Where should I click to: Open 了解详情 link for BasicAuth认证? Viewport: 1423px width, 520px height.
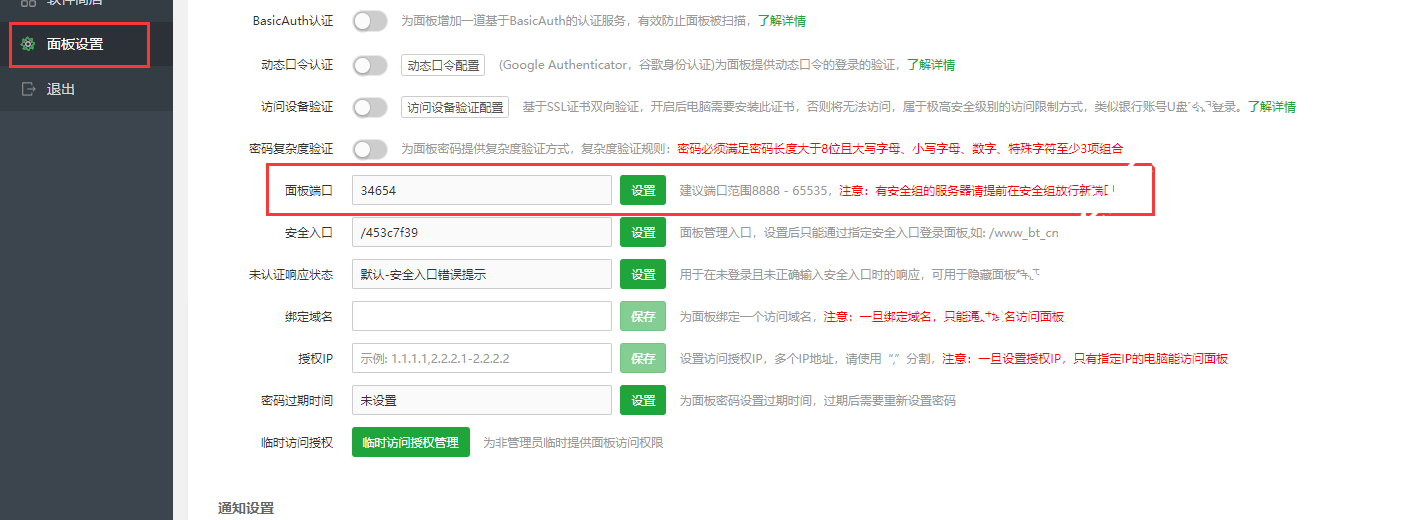click(x=782, y=20)
